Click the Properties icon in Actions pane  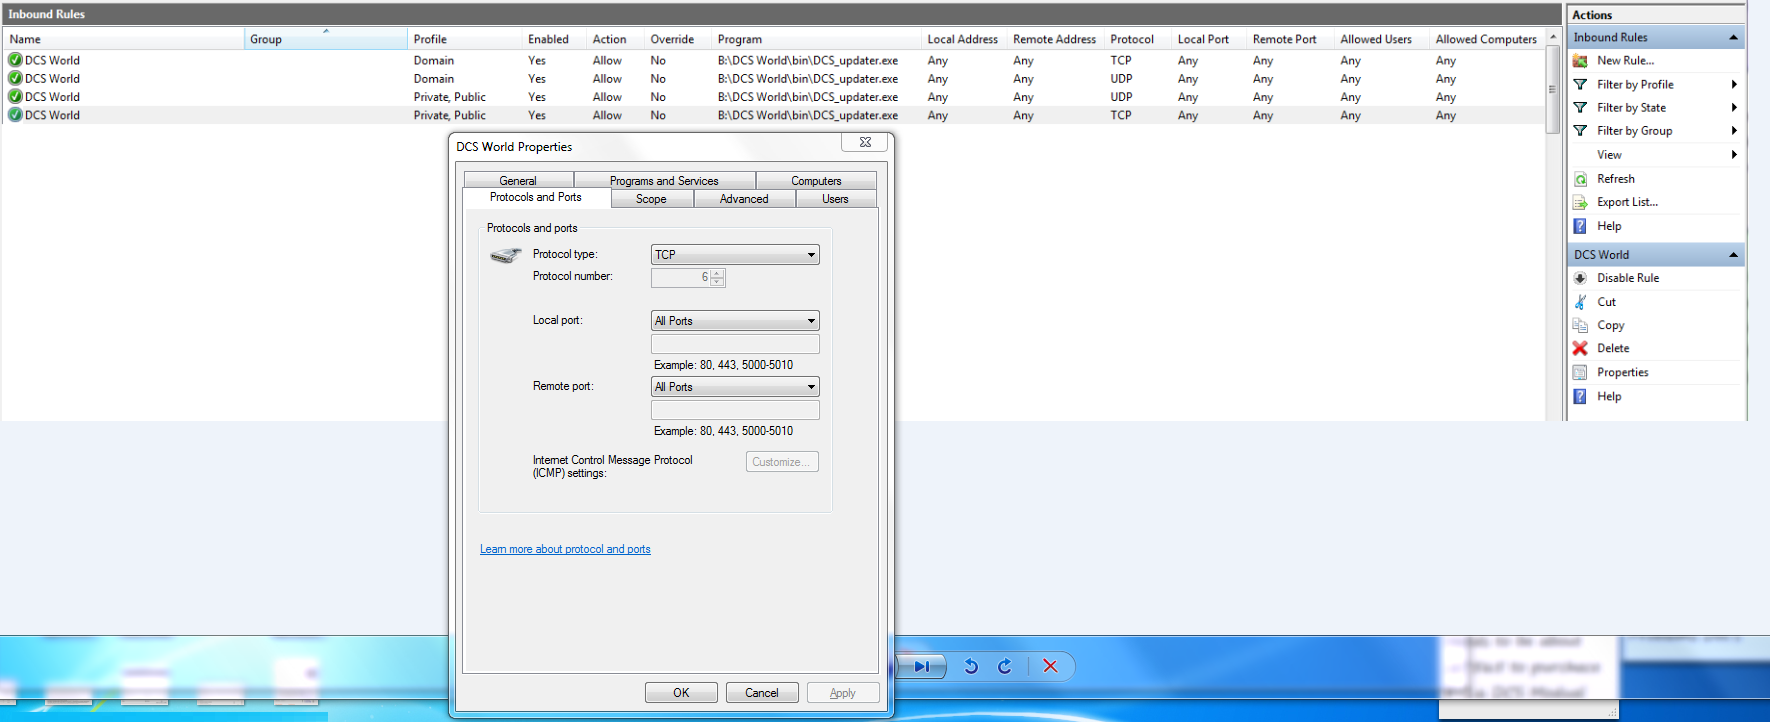[1580, 372]
